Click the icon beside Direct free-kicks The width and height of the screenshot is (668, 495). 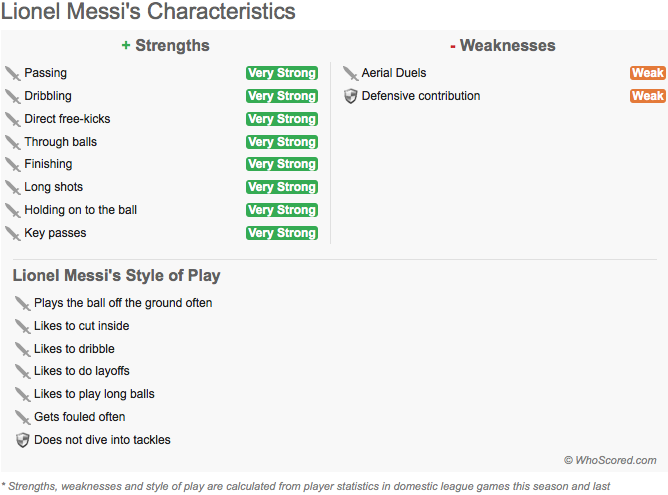click(x=13, y=119)
